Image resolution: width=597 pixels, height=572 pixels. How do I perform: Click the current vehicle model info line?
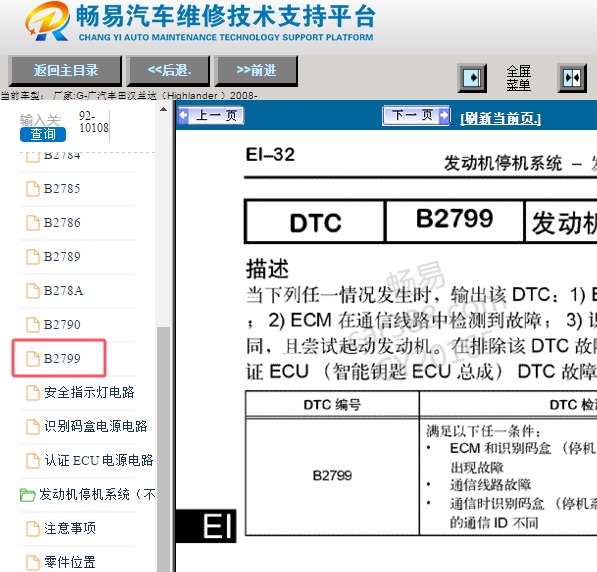point(129,95)
